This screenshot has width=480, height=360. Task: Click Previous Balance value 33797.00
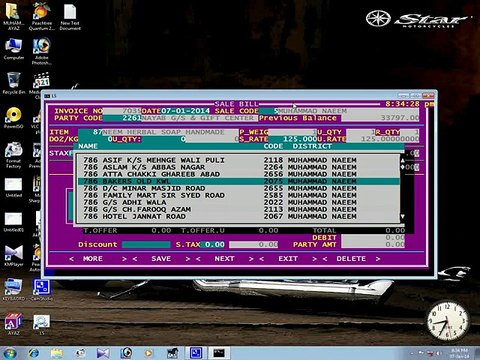pos(380,118)
